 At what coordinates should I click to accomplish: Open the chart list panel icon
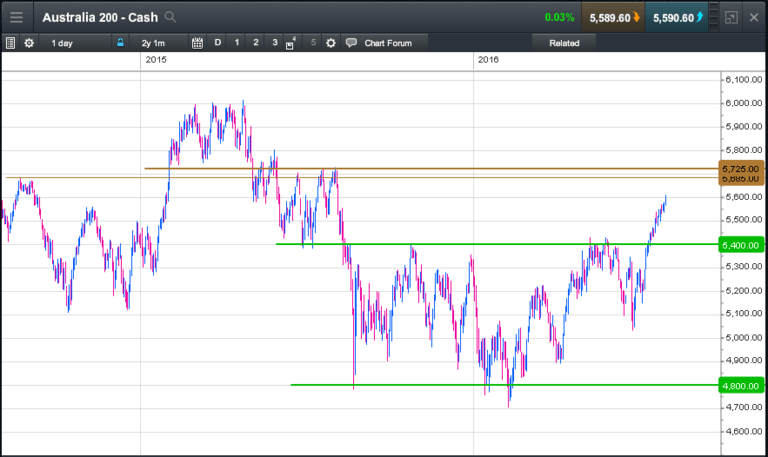click(10, 43)
